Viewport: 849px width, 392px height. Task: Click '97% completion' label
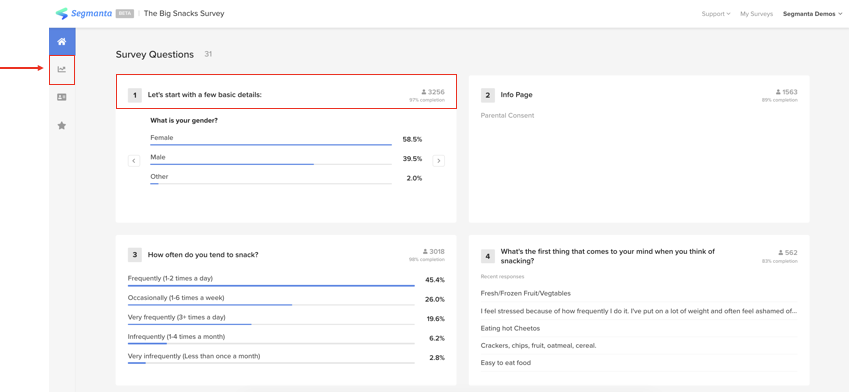427,100
